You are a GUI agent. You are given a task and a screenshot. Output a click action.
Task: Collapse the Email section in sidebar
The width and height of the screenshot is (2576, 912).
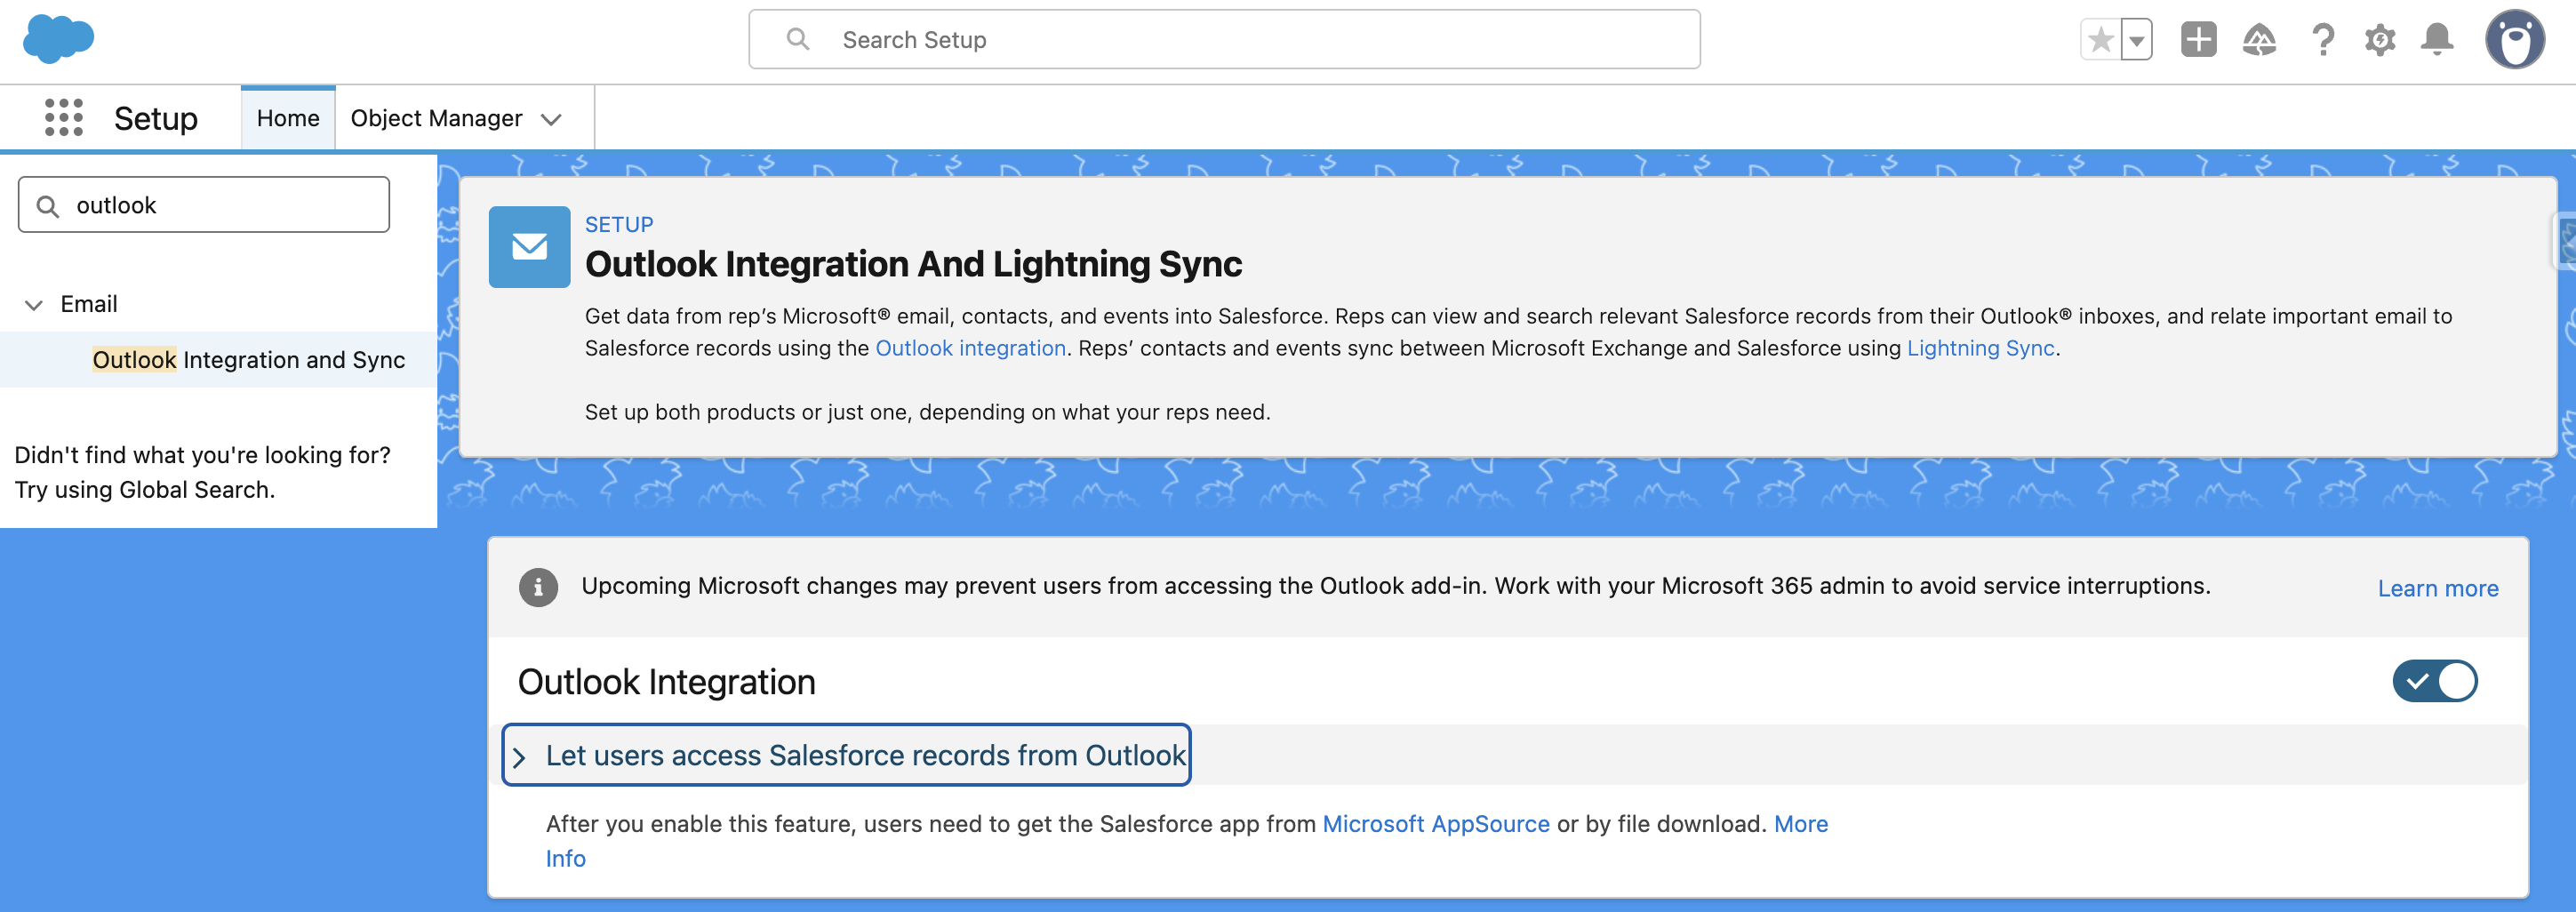[34, 304]
